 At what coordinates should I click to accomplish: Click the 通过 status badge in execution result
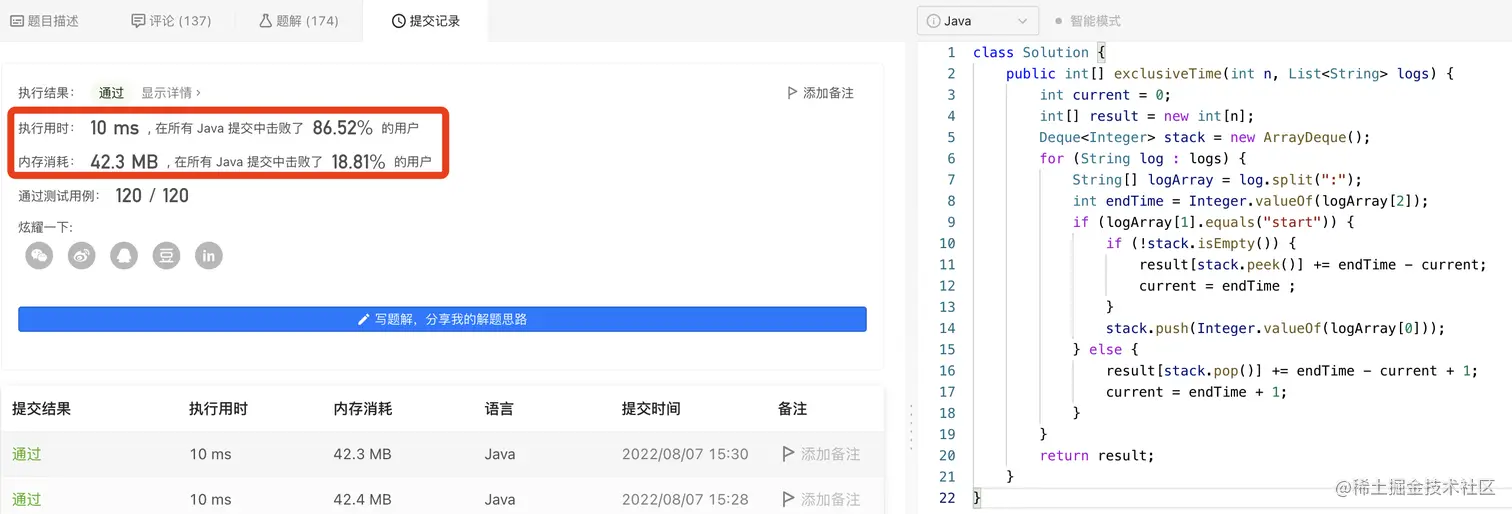[x=111, y=92]
